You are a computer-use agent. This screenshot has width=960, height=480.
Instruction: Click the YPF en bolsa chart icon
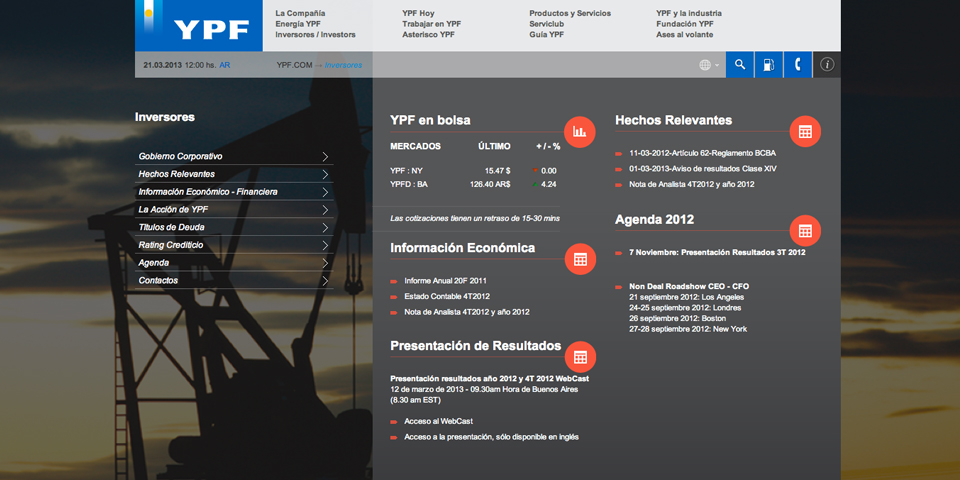click(580, 132)
